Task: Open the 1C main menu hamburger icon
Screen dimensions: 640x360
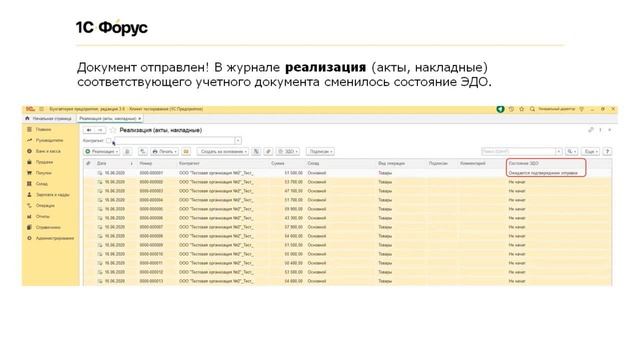Action: point(41,109)
